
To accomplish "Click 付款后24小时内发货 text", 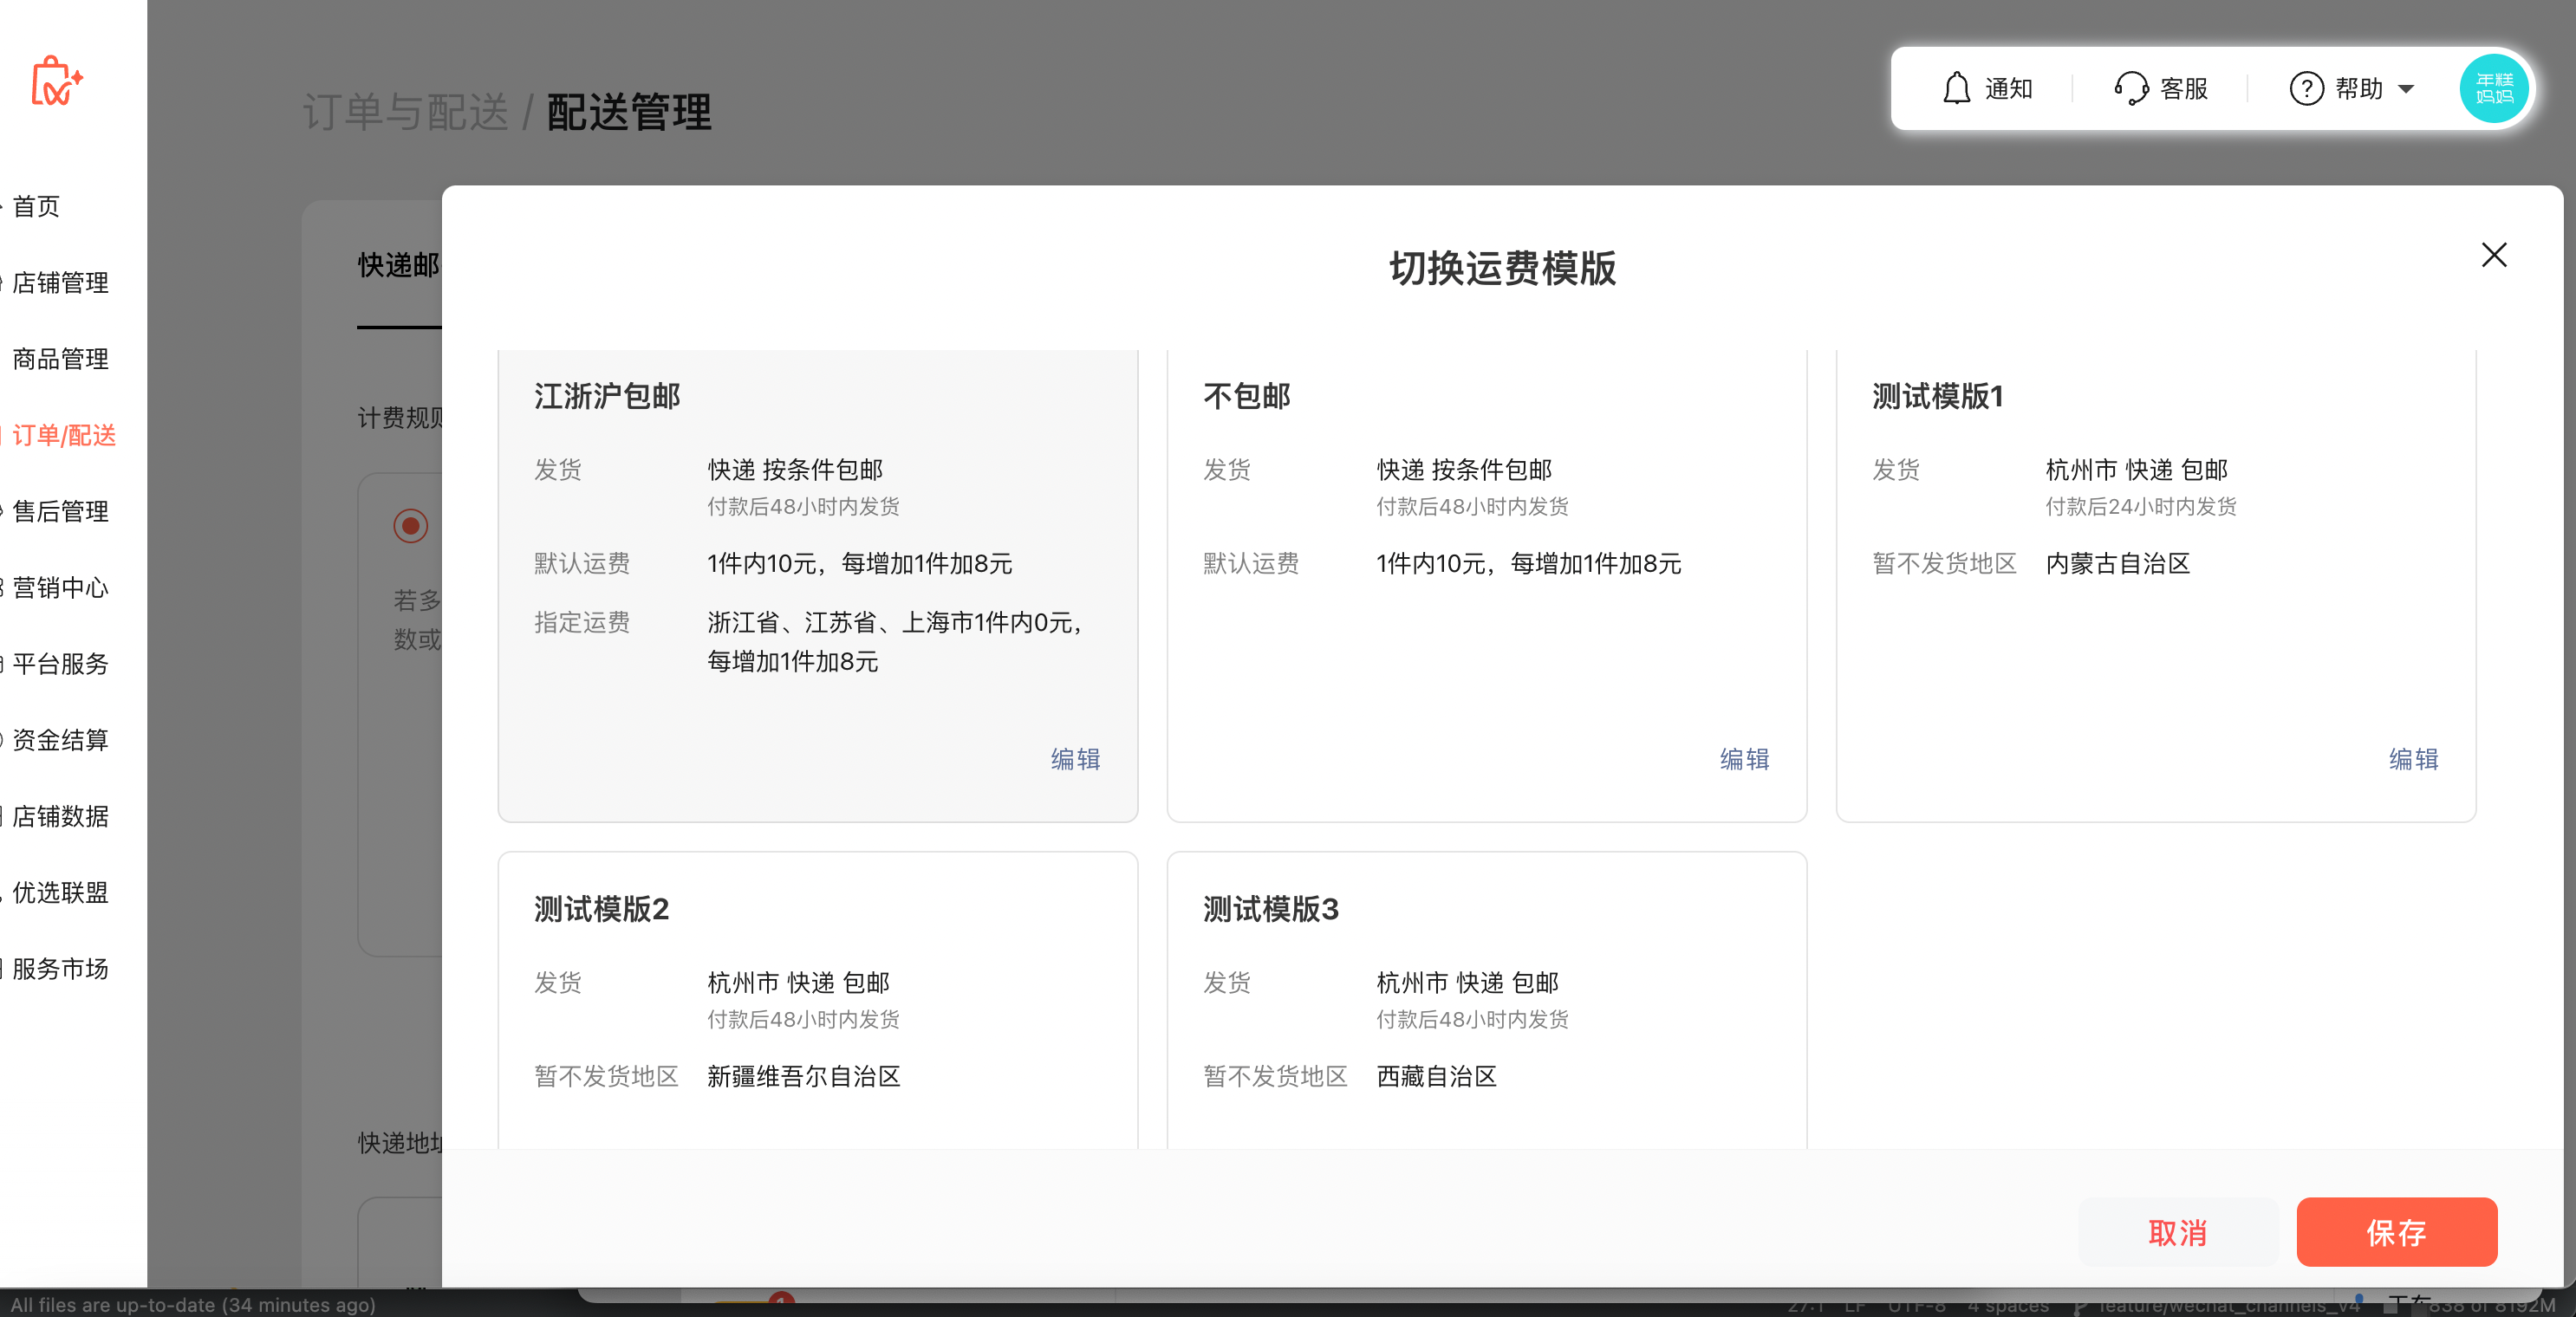I will [2141, 506].
